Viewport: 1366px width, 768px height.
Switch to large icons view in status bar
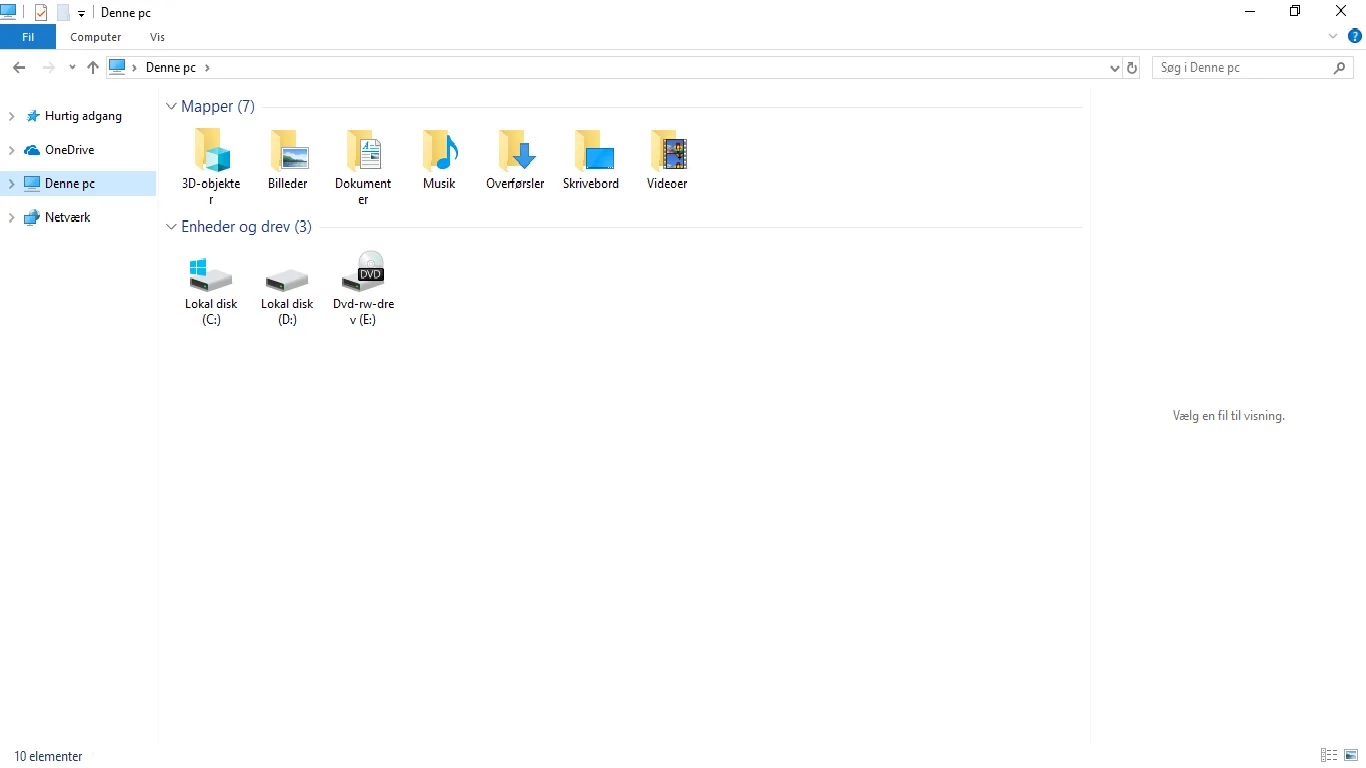[1351, 755]
